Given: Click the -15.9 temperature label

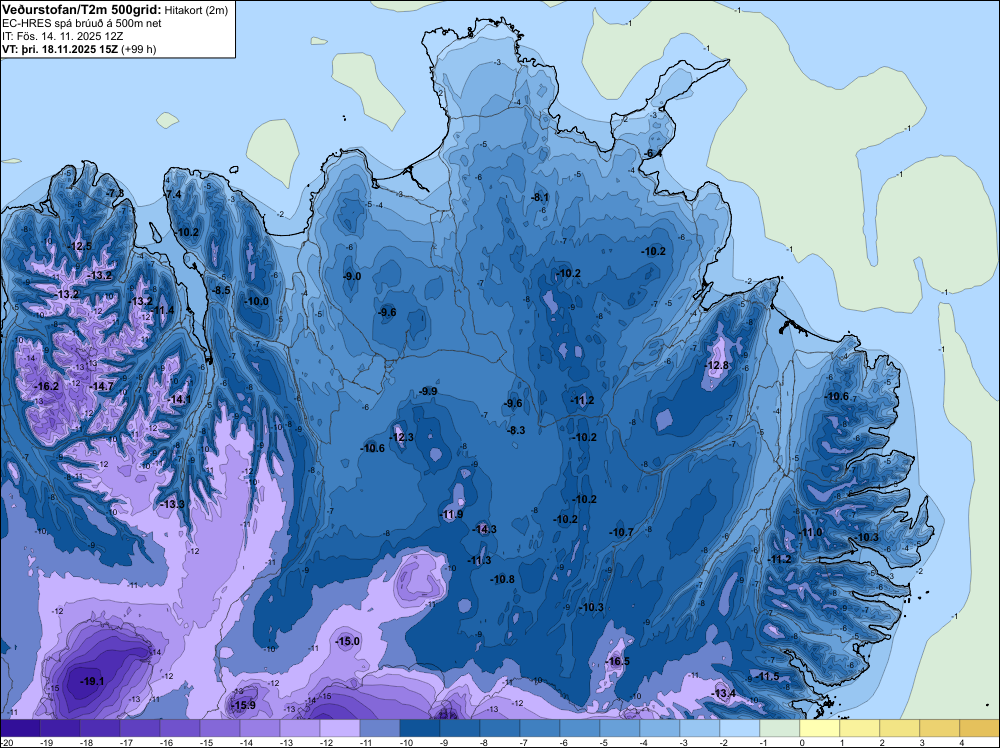Looking at the screenshot, I should [x=243, y=705].
